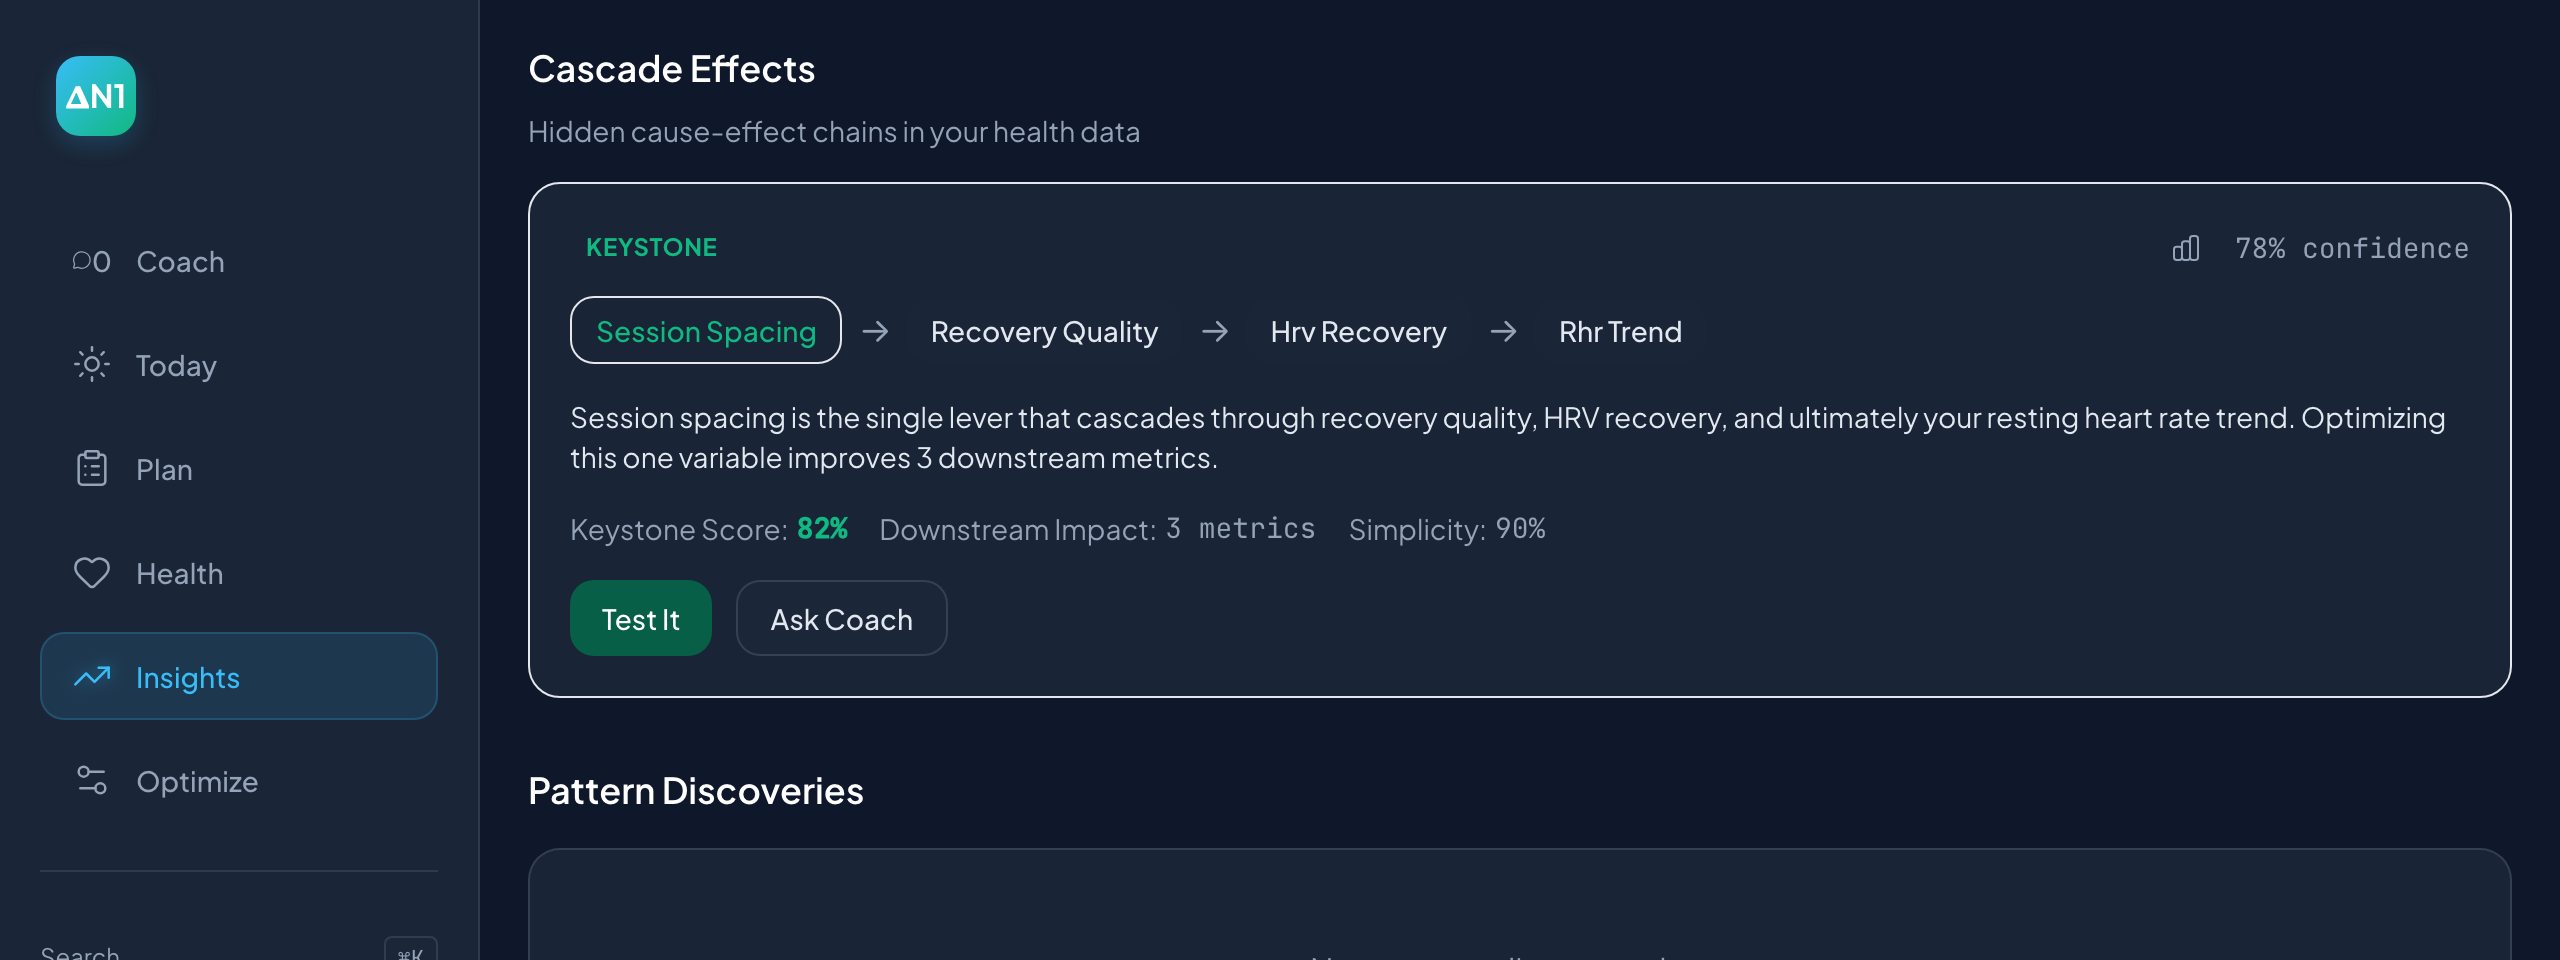The height and width of the screenshot is (960, 2560).
Task: Click the AN1 app logo
Action: coord(95,96)
